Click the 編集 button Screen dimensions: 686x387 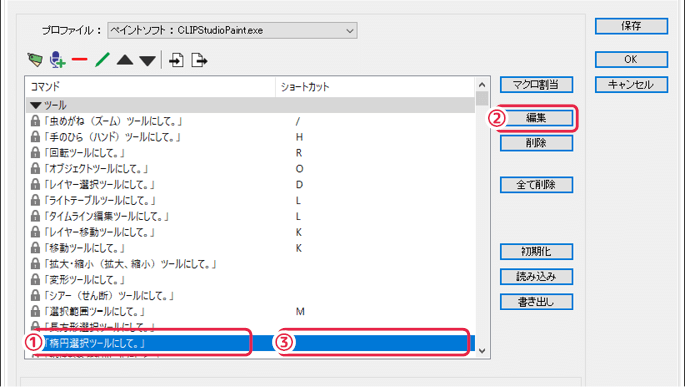click(536, 118)
